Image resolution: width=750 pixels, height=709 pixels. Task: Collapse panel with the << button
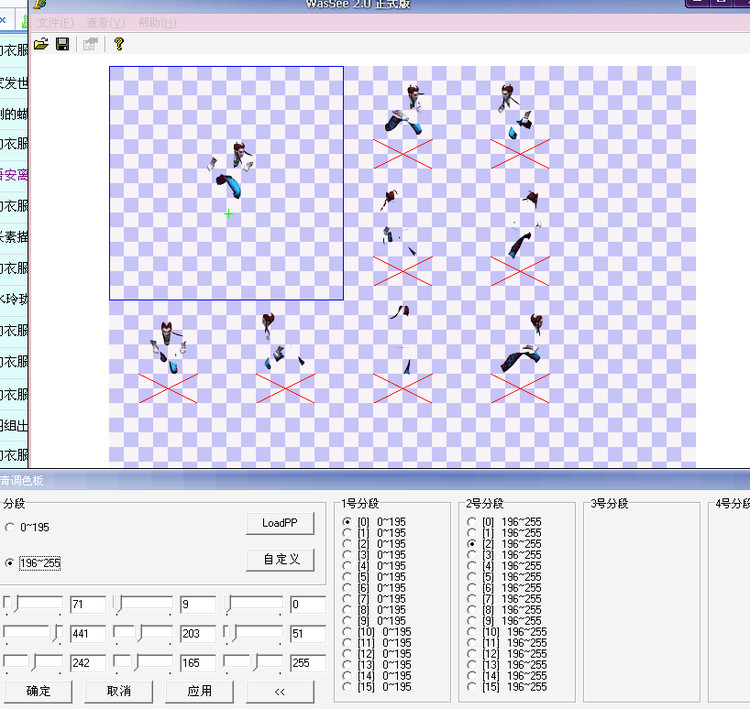point(280,691)
